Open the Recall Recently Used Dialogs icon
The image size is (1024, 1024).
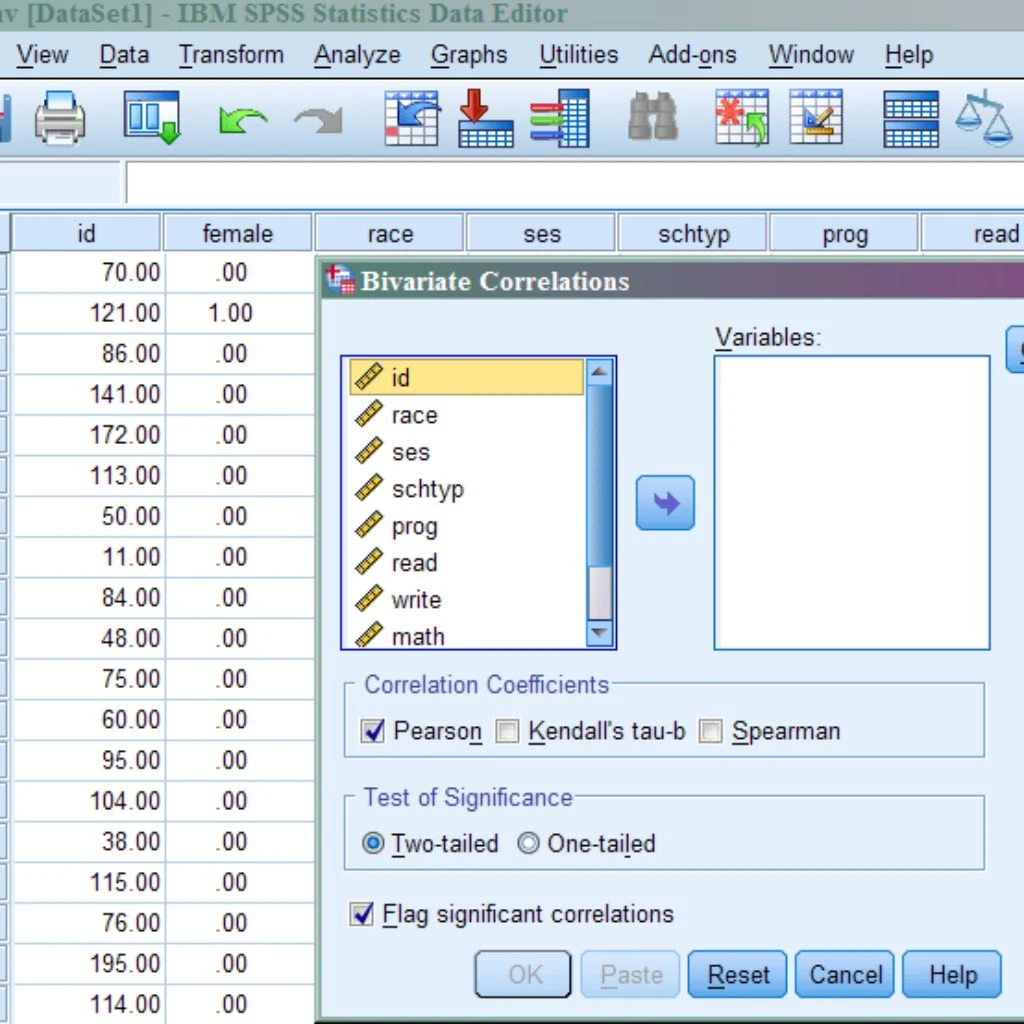(150, 118)
